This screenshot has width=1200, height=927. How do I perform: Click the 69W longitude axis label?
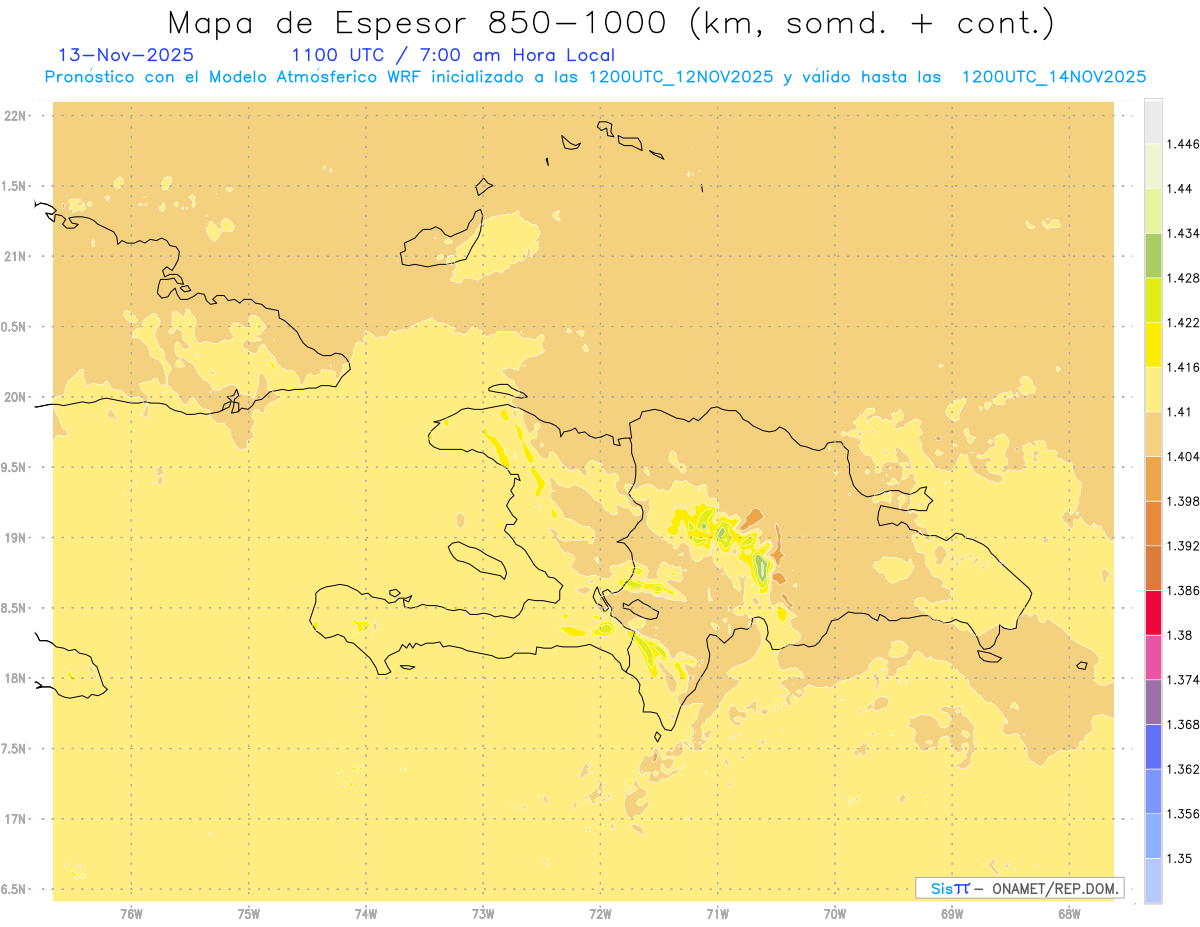[952, 914]
